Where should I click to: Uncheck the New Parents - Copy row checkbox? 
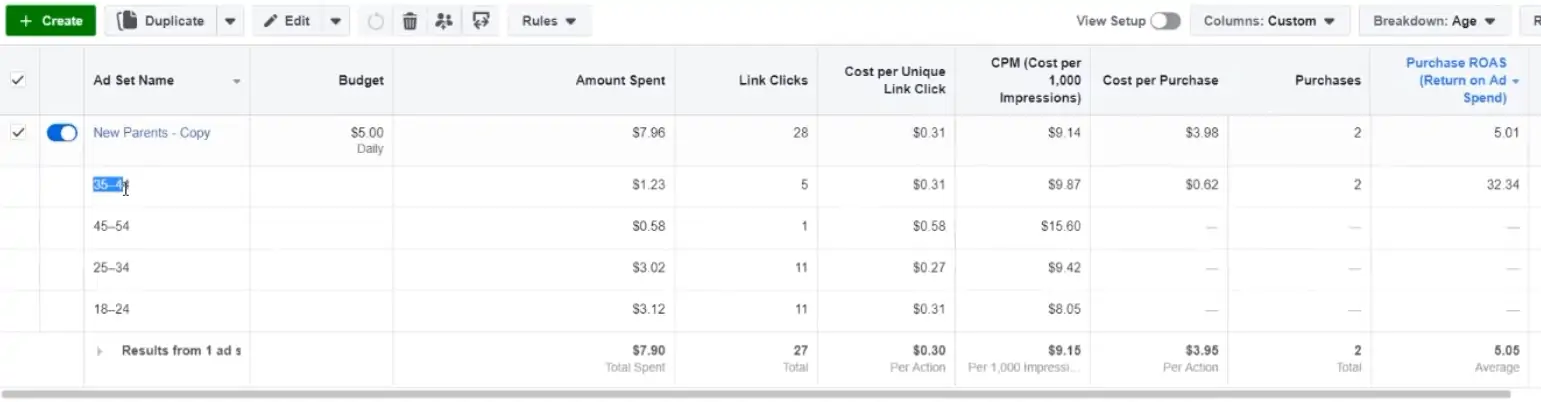point(18,133)
